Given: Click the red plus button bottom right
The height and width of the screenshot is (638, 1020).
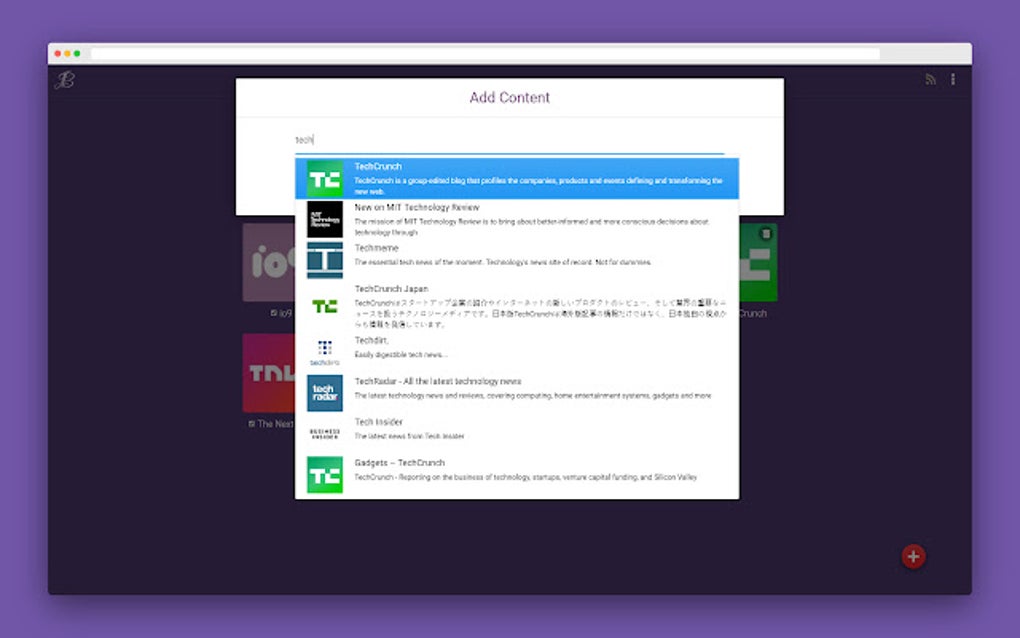Looking at the screenshot, I should point(912,556).
